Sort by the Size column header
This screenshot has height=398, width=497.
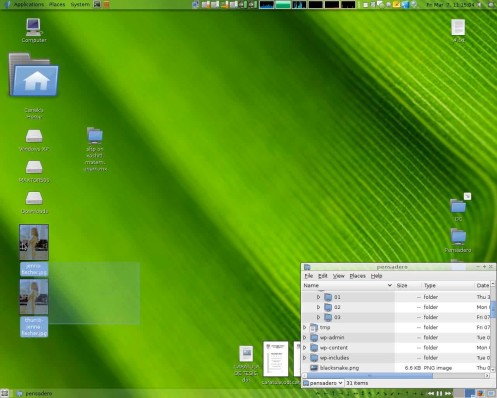pos(407,285)
